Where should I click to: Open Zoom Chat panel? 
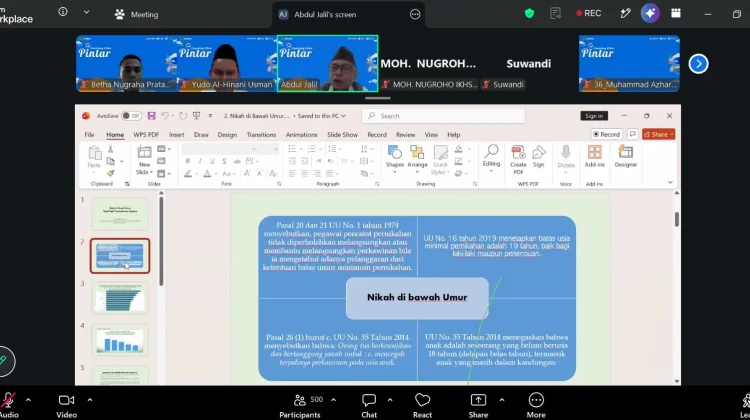(x=369, y=405)
